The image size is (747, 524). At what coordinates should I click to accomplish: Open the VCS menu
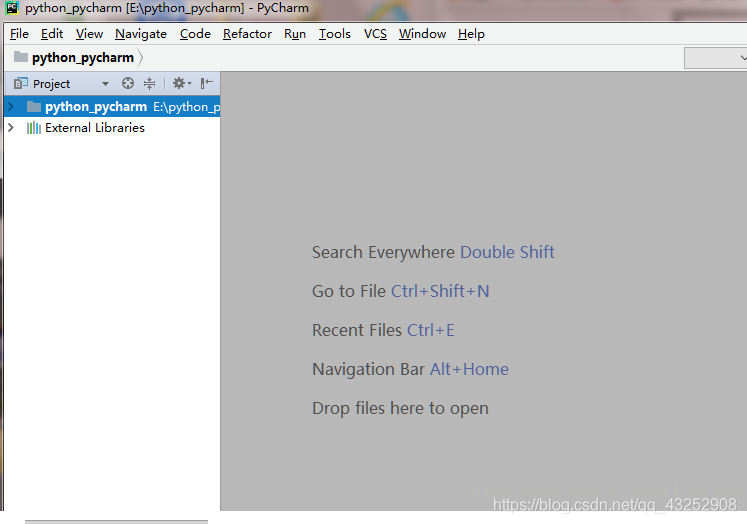coord(375,34)
